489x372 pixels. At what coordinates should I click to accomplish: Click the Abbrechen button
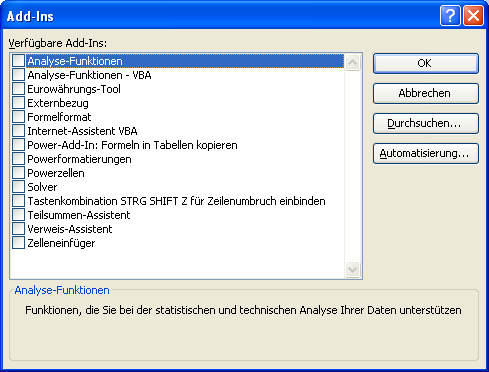coord(426,93)
